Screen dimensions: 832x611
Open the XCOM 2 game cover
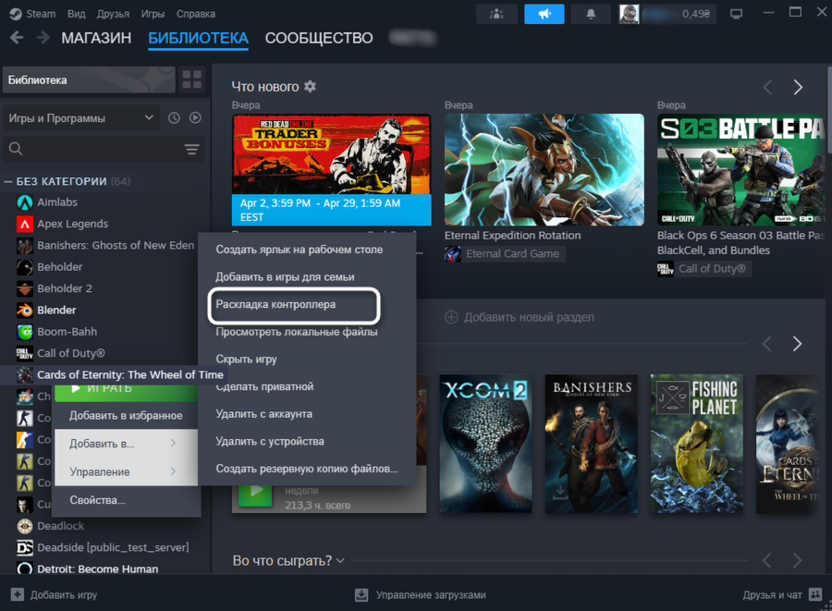pyautogui.click(x=485, y=444)
